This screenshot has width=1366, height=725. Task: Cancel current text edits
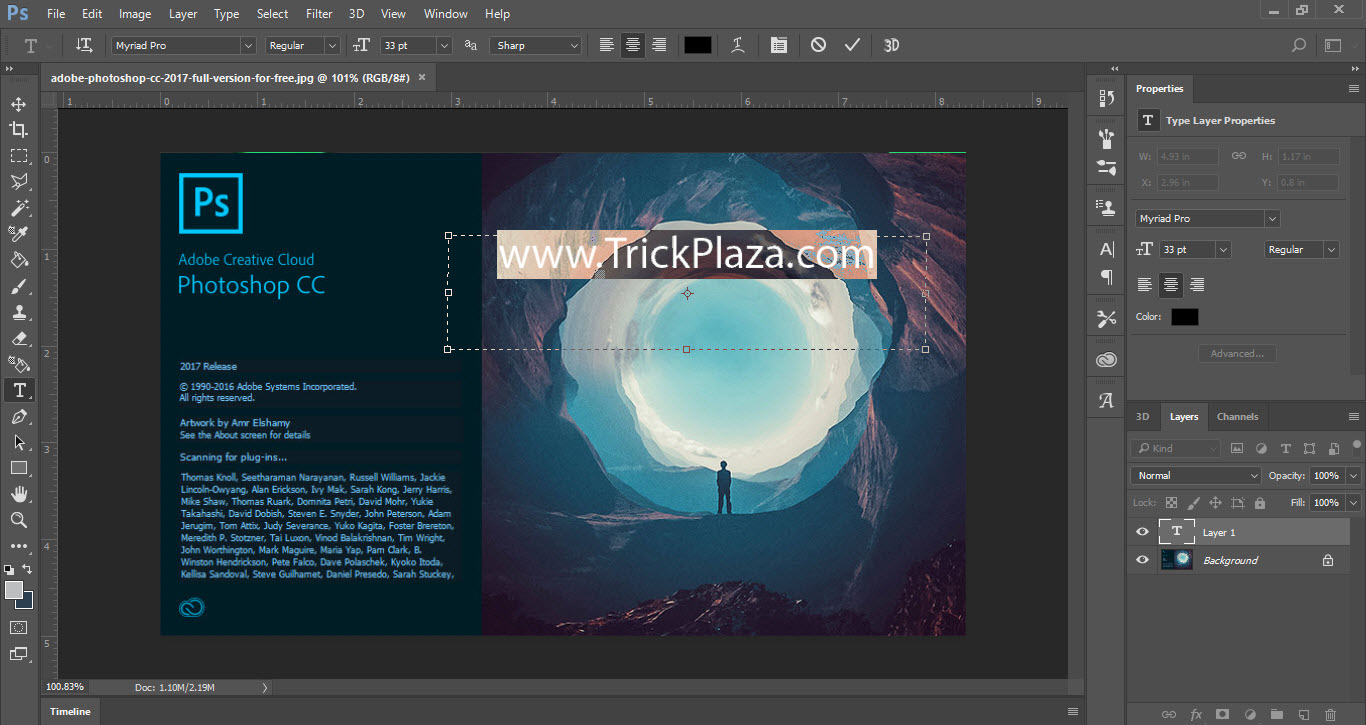pos(818,45)
